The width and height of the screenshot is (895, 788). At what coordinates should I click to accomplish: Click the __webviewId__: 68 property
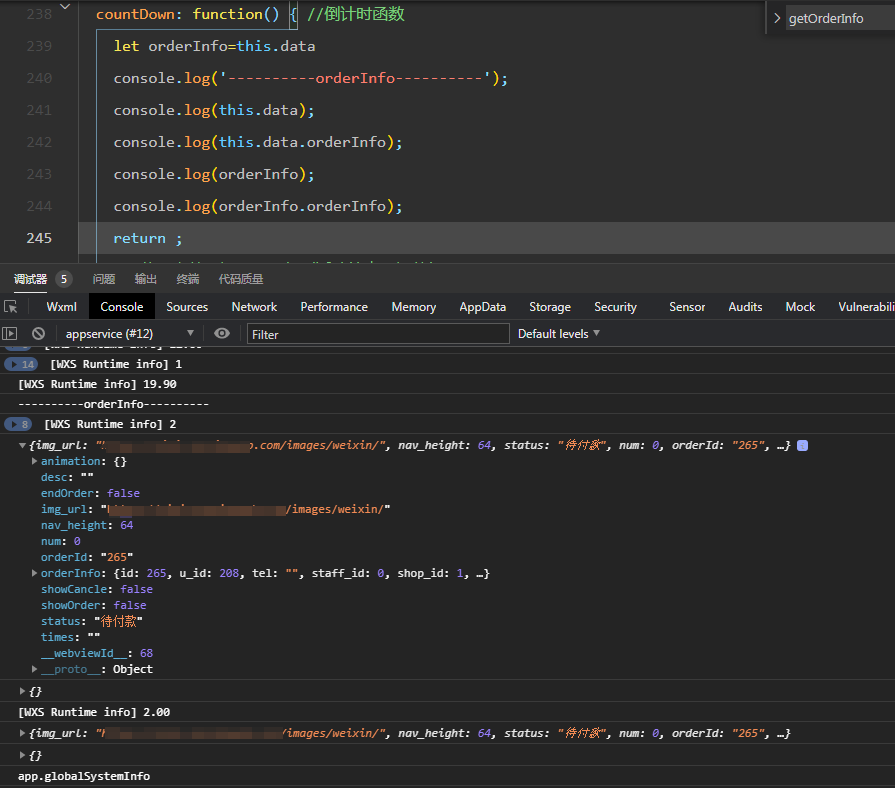click(96, 653)
